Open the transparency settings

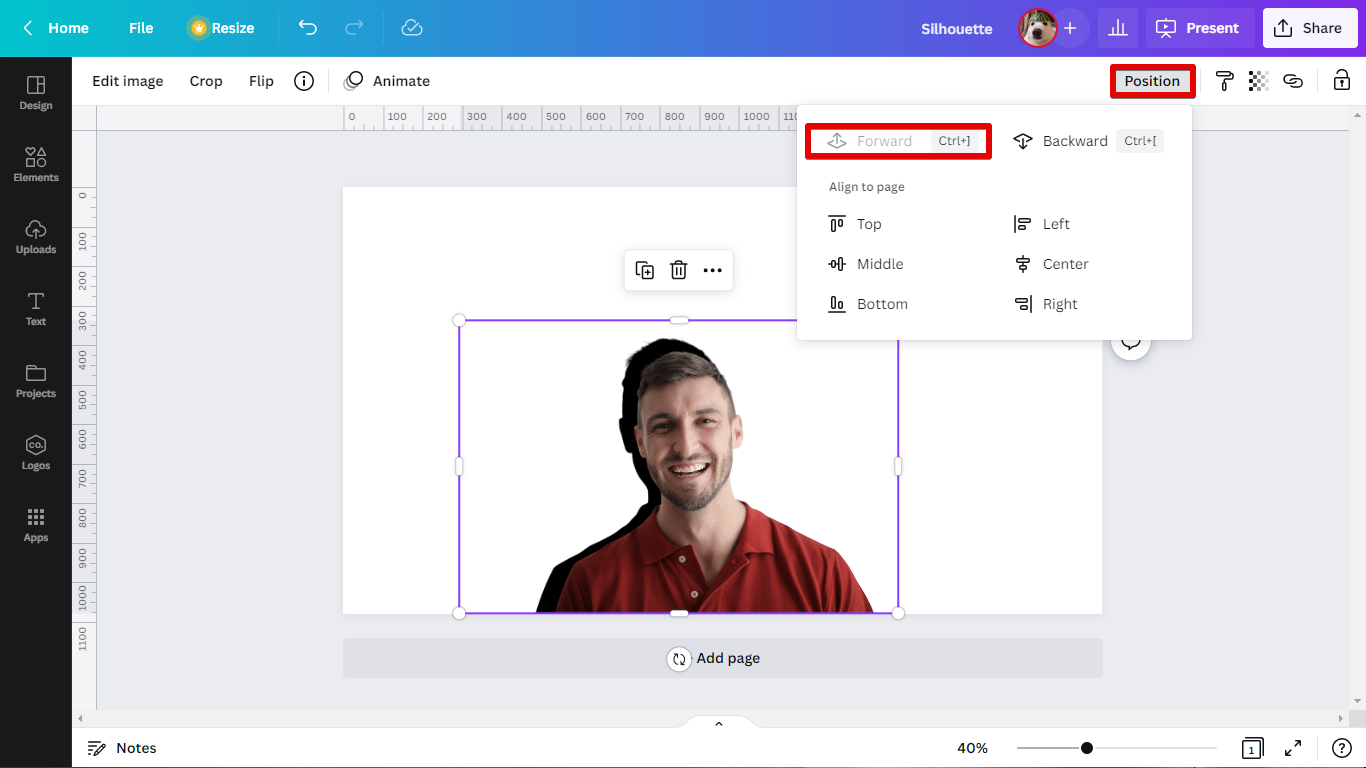[x=1257, y=81]
